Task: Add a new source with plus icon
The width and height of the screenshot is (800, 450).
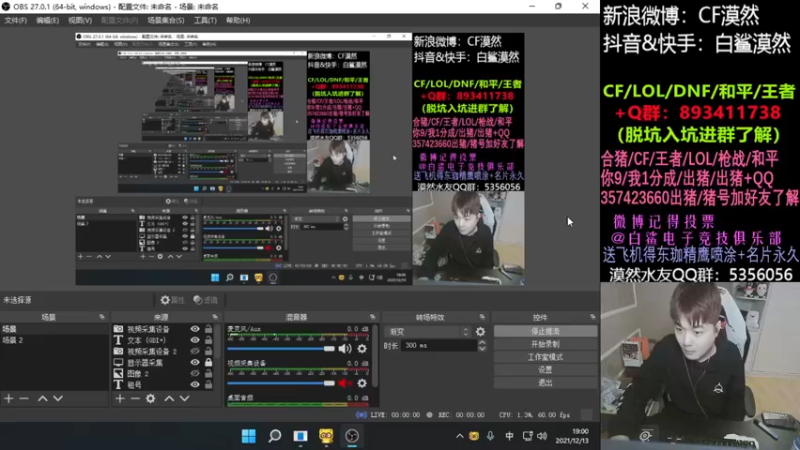Action: (x=120, y=398)
